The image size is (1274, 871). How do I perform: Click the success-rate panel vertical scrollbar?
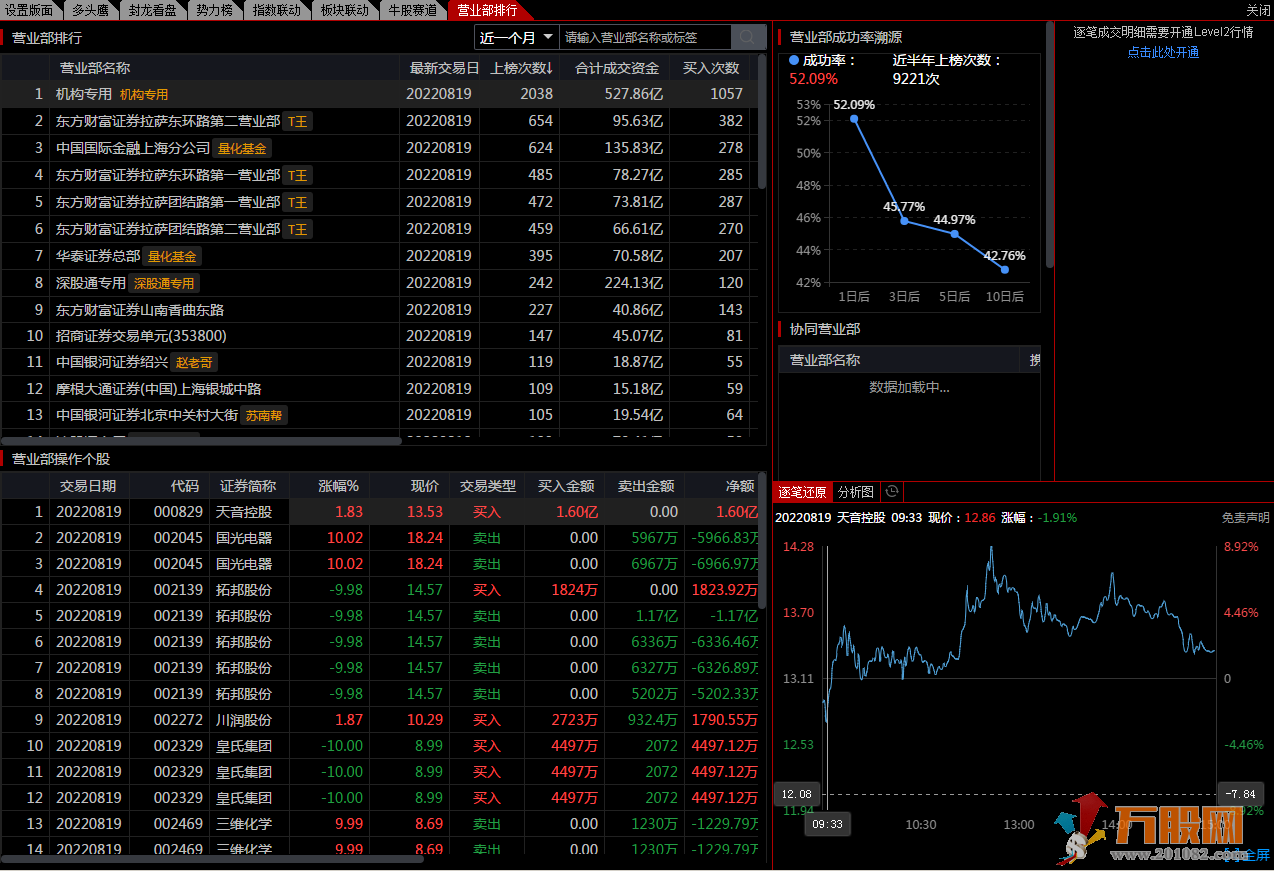[1049, 145]
